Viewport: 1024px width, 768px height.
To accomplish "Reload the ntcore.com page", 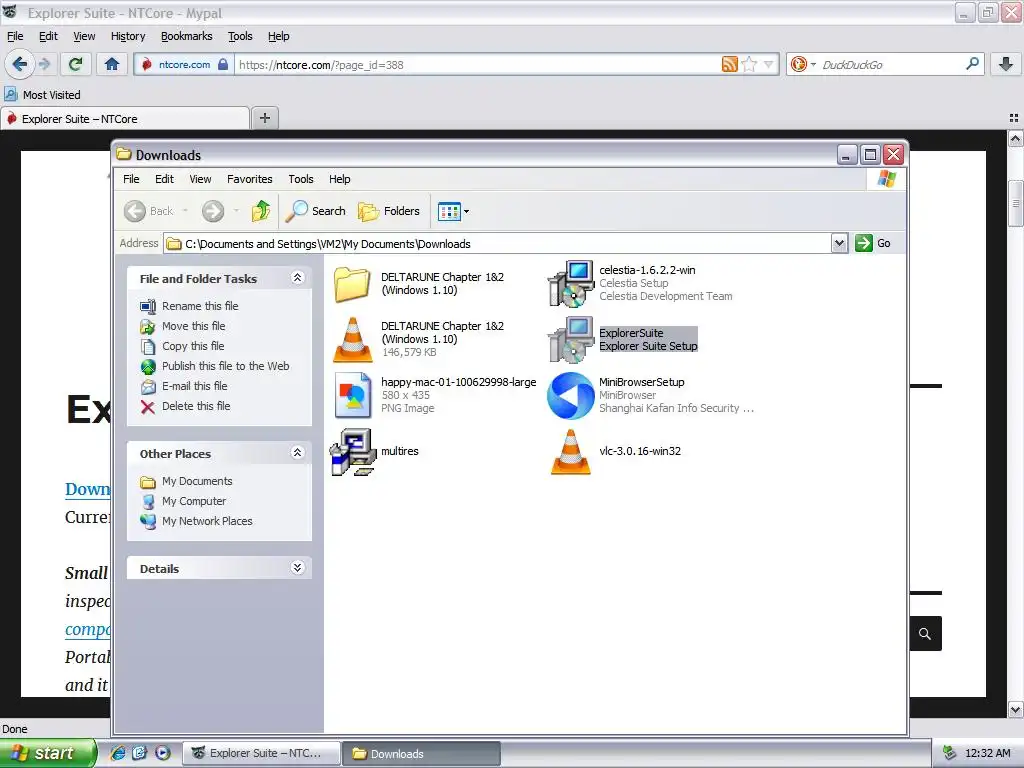I will [76, 64].
